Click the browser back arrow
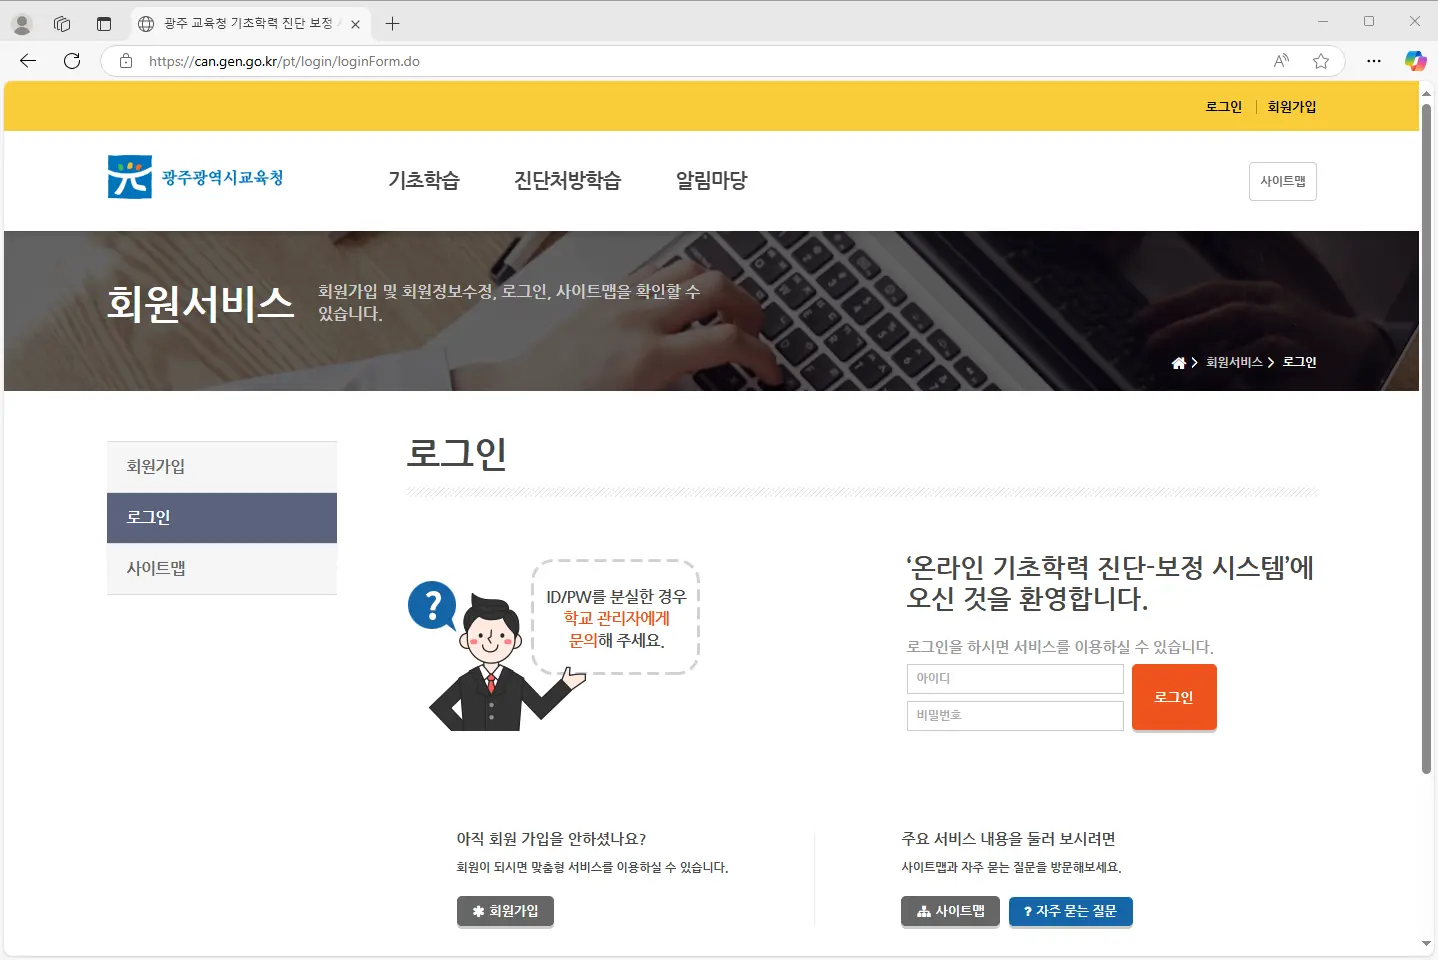1438x960 pixels. tap(27, 61)
